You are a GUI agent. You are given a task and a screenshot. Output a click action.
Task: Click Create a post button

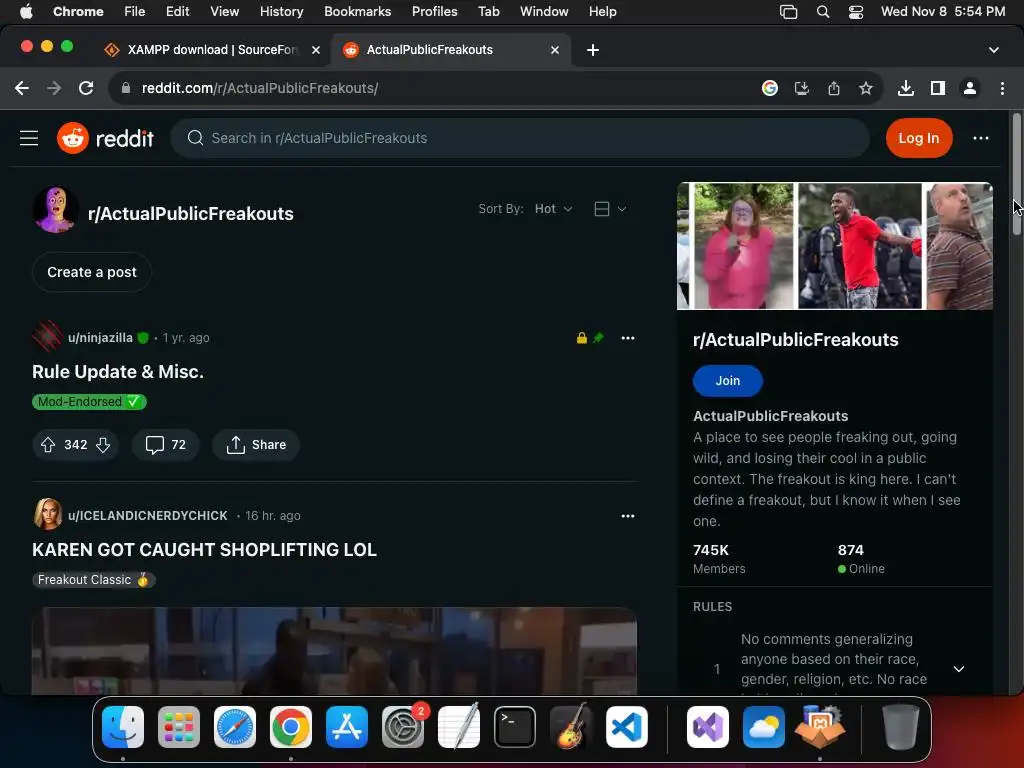[92, 272]
